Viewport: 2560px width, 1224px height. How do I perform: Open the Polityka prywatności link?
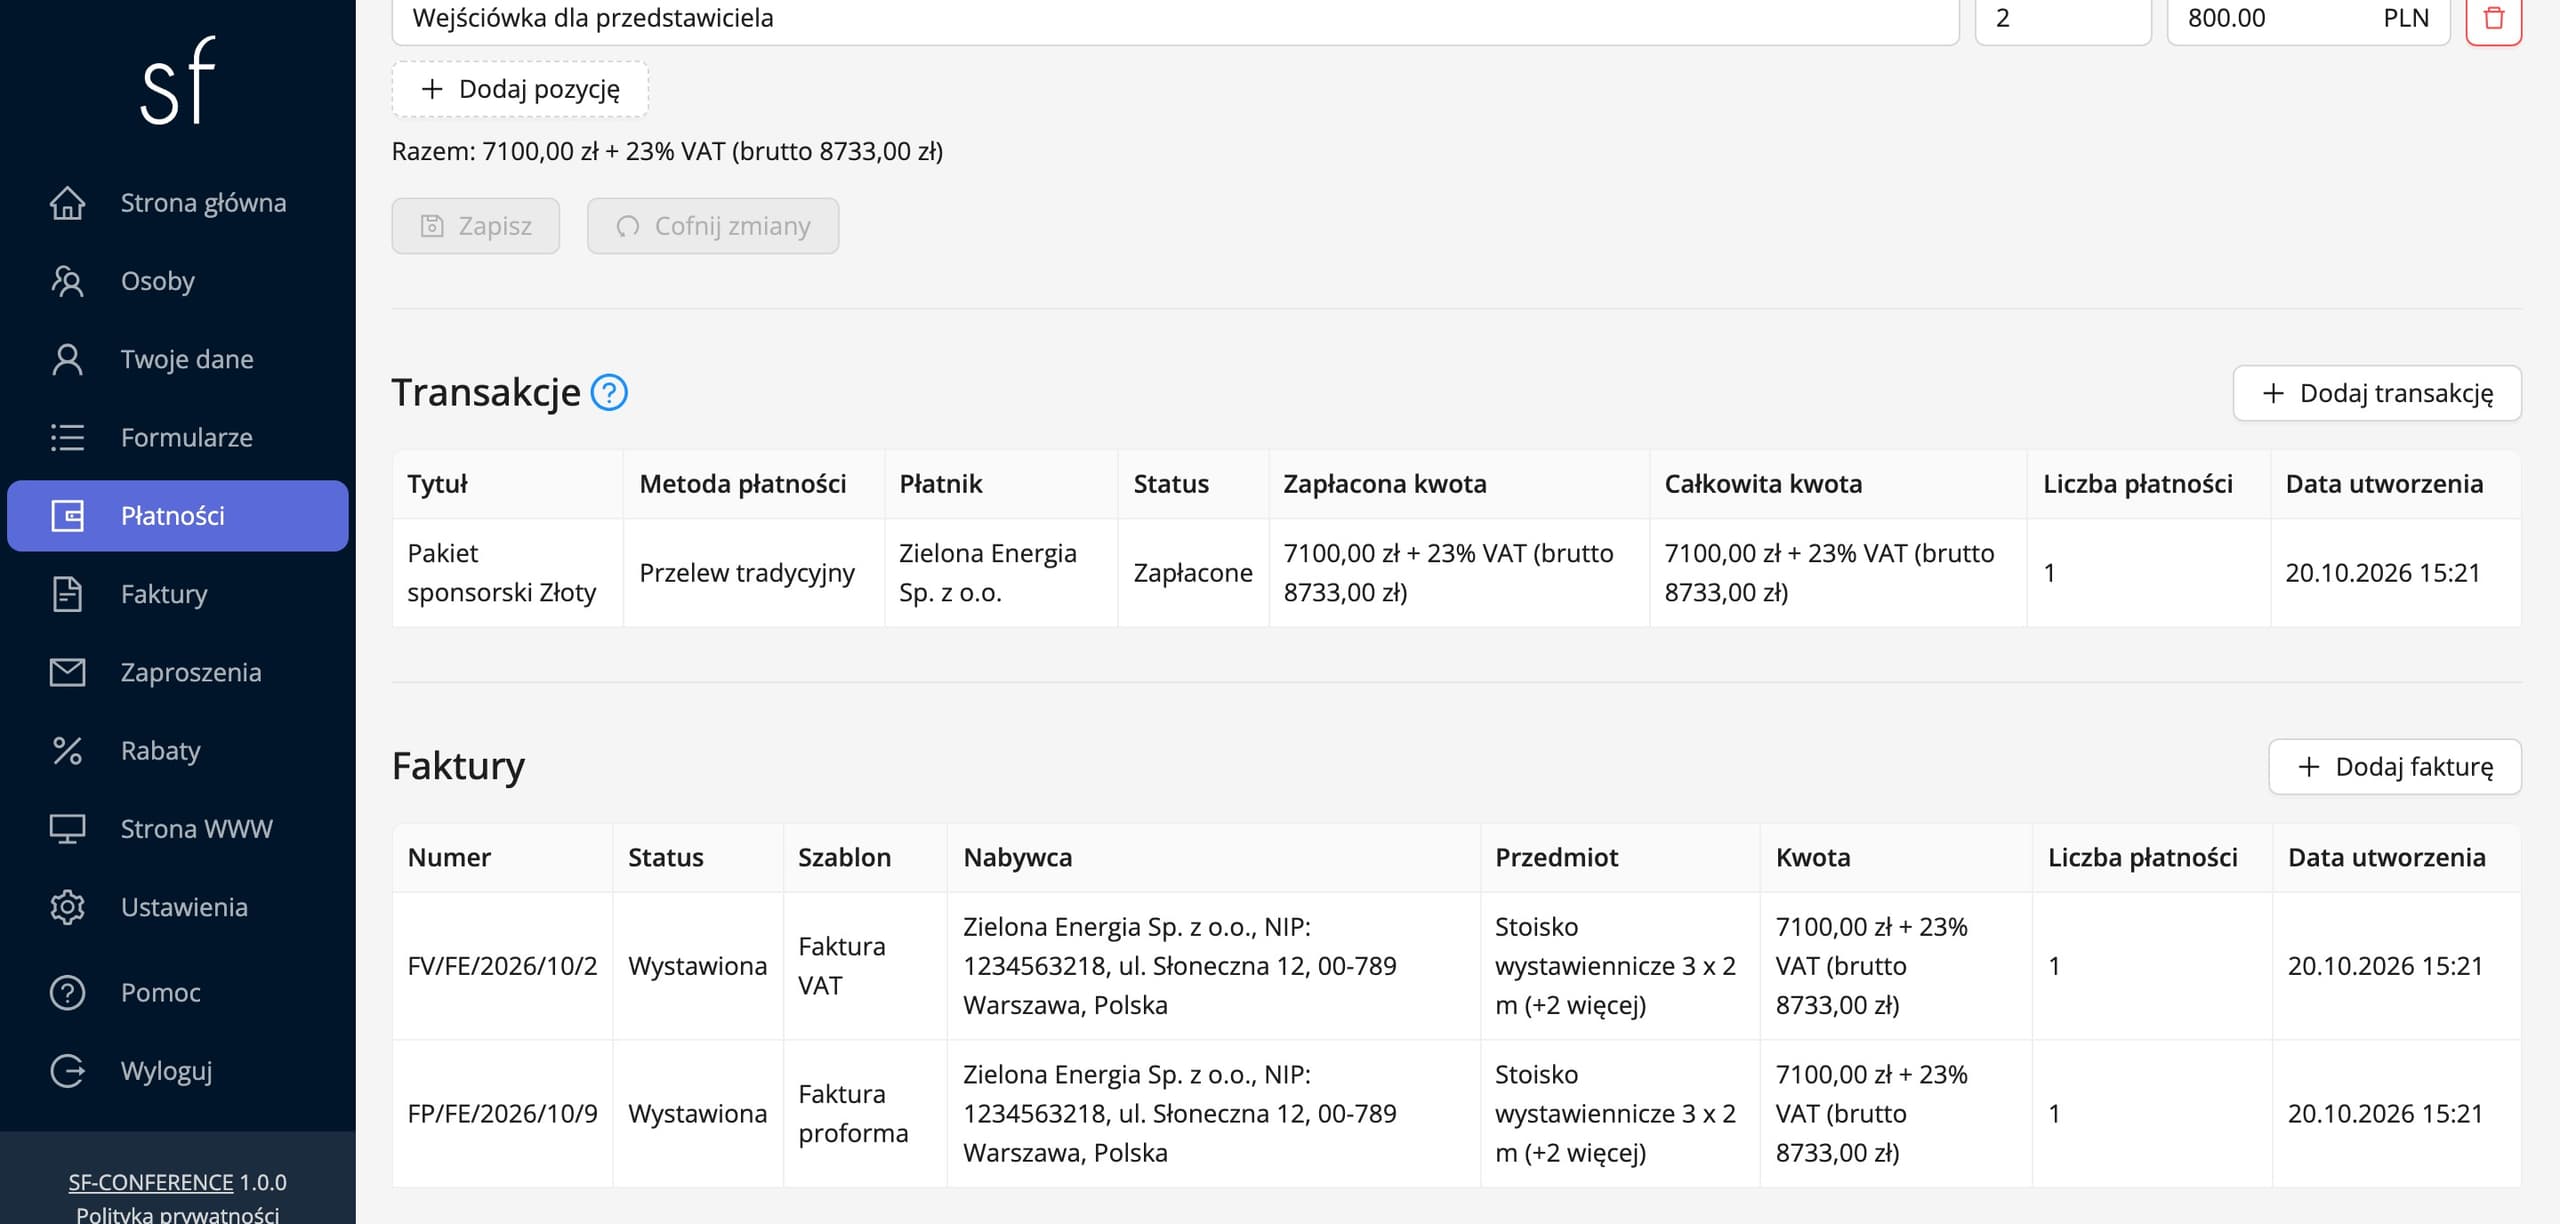click(x=178, y=1214)
